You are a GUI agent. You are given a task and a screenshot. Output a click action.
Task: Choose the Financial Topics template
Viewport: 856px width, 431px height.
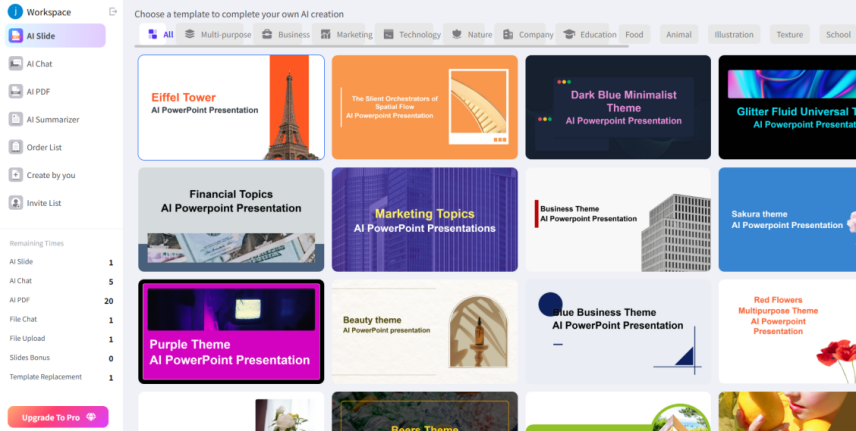(231, 220)
